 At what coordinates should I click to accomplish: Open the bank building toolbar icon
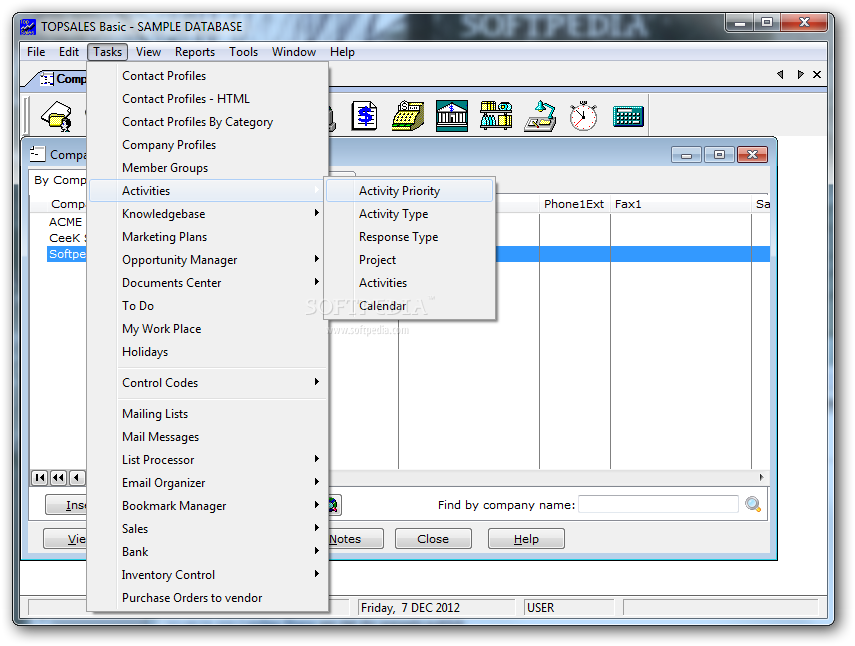pyautogui.click(x=451, y=116)
